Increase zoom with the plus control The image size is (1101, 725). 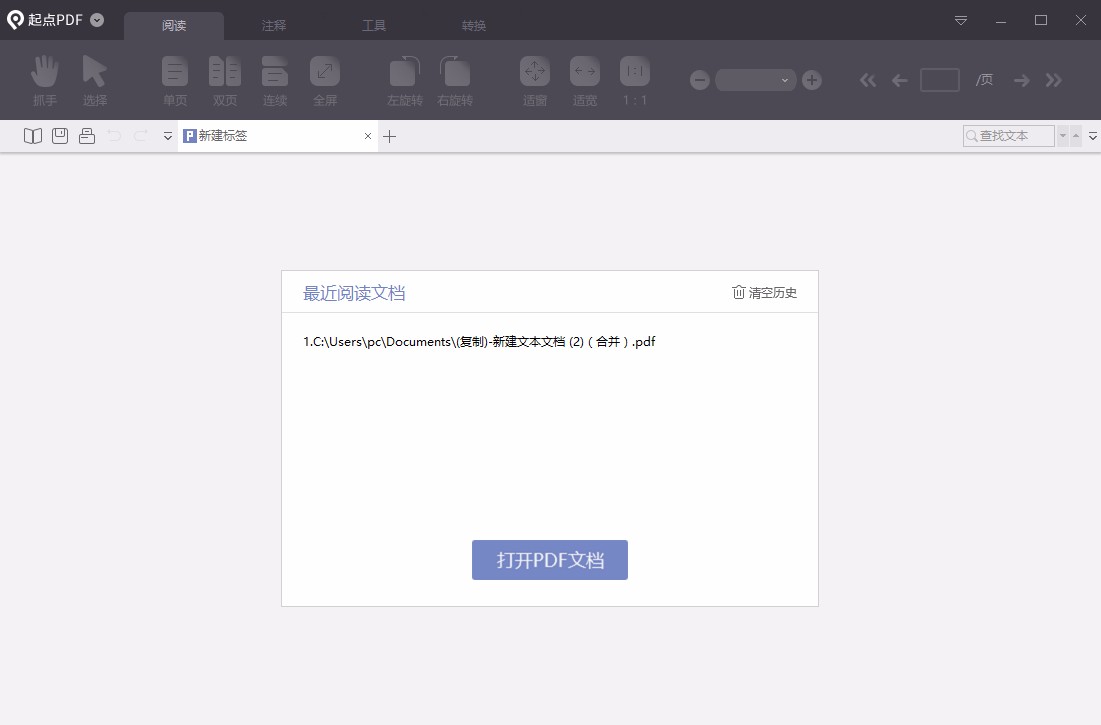[x=812, y=80]
